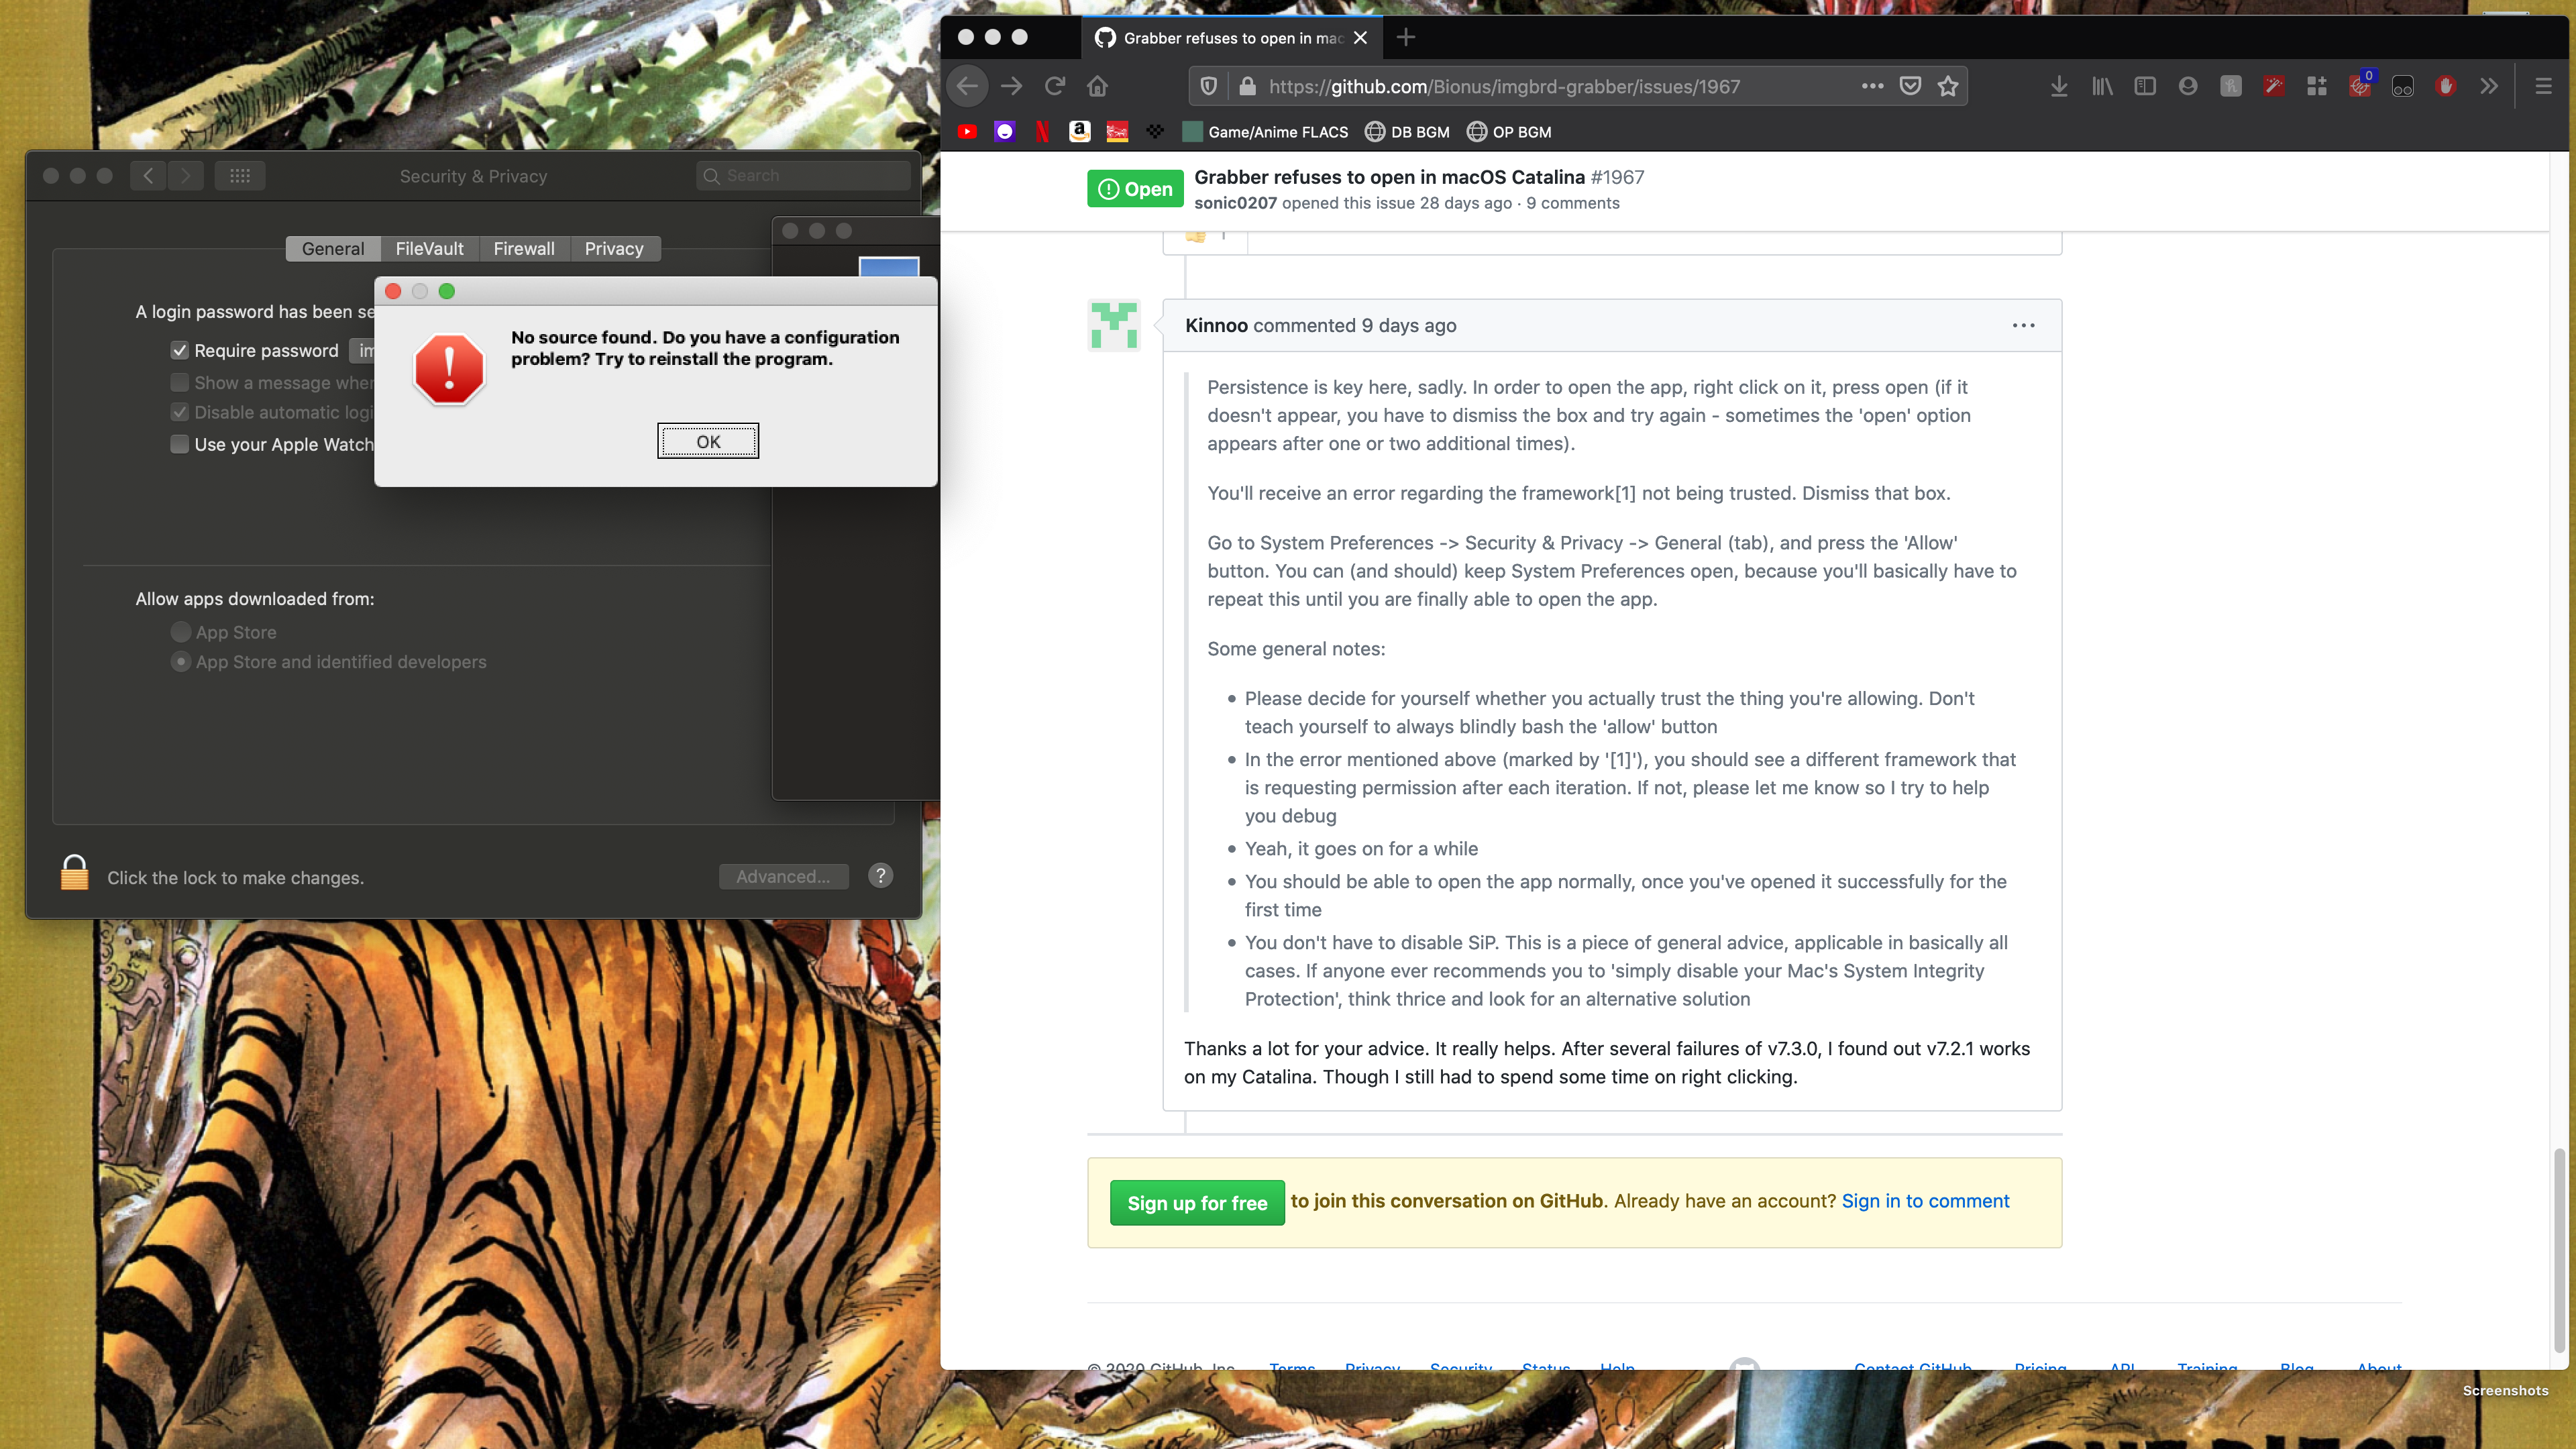
Task: Open page actions three-dot menu in URL bar
Action: pos(1873,87)
